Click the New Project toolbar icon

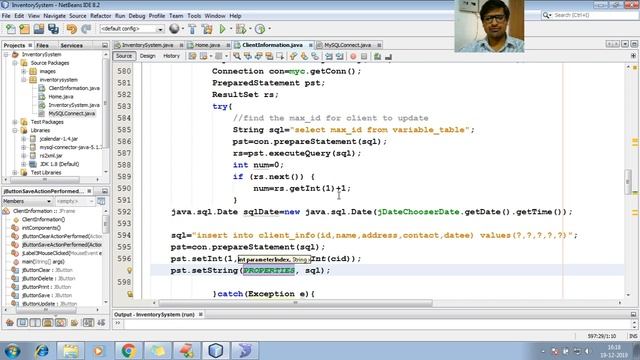pos(24,29)
